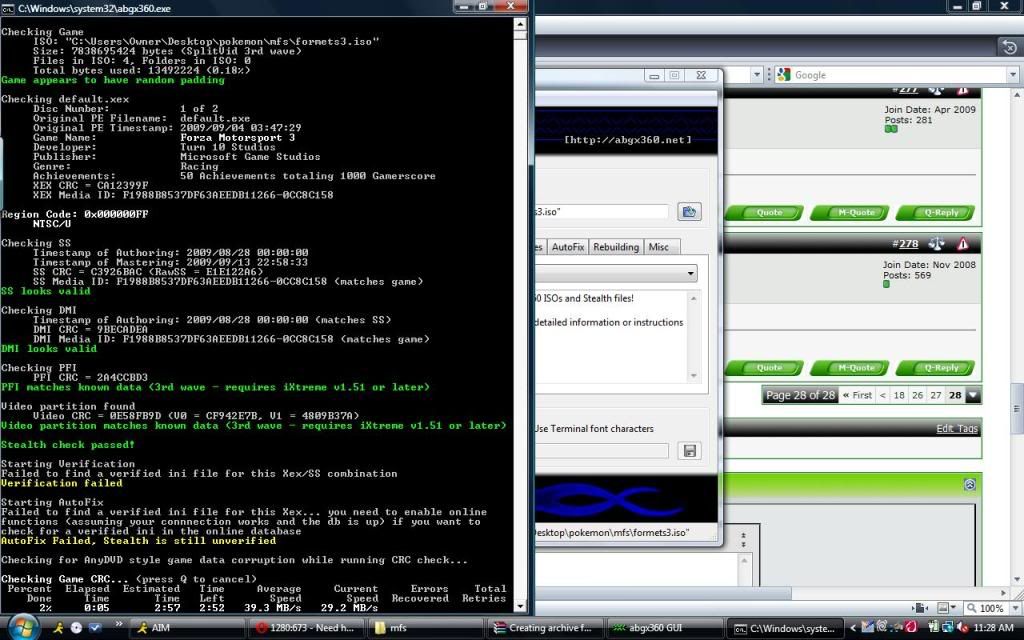
Task: Open the Windows Start orb
Action: (23, 628)
